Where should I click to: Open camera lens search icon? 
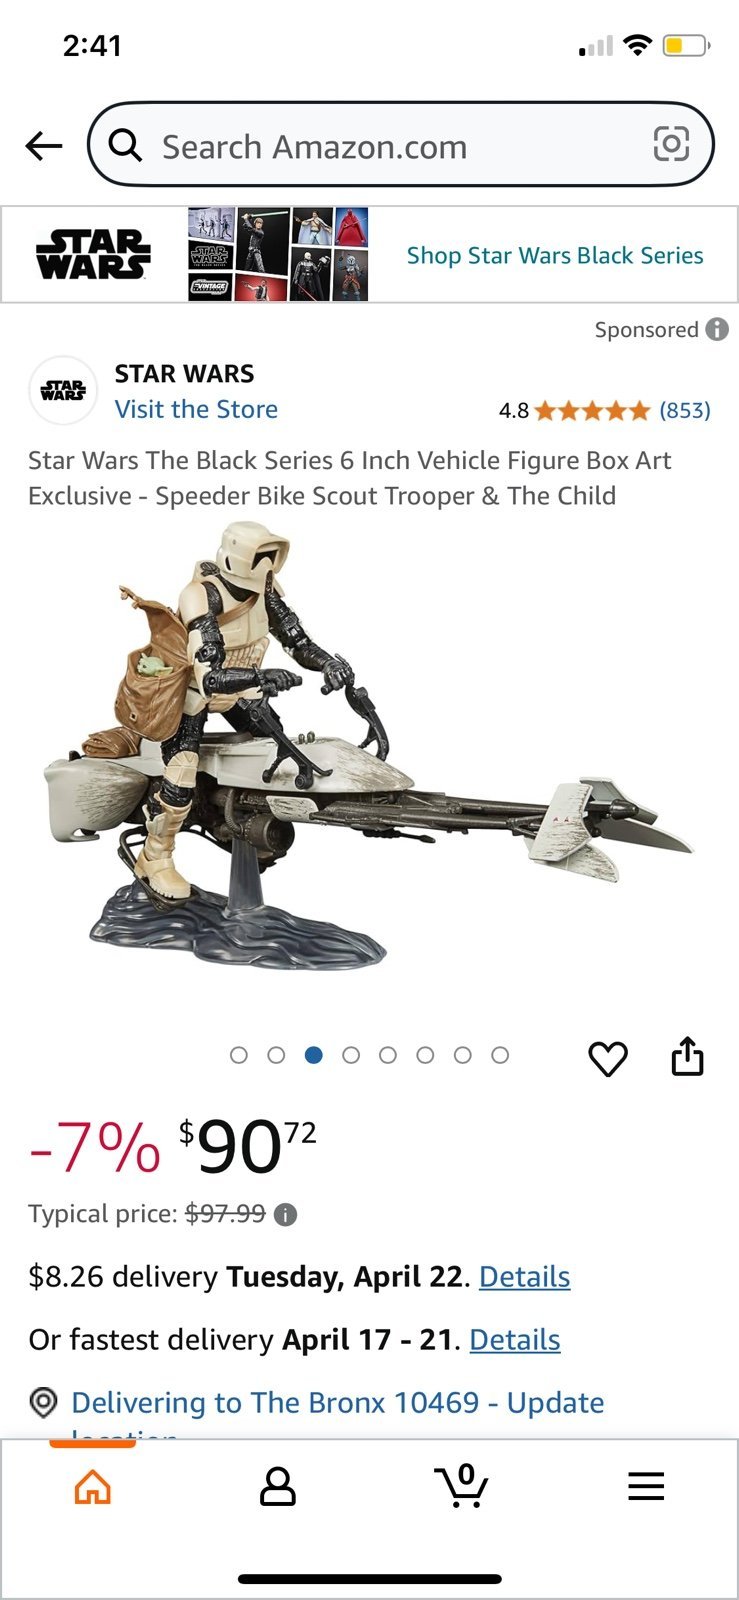671,145
